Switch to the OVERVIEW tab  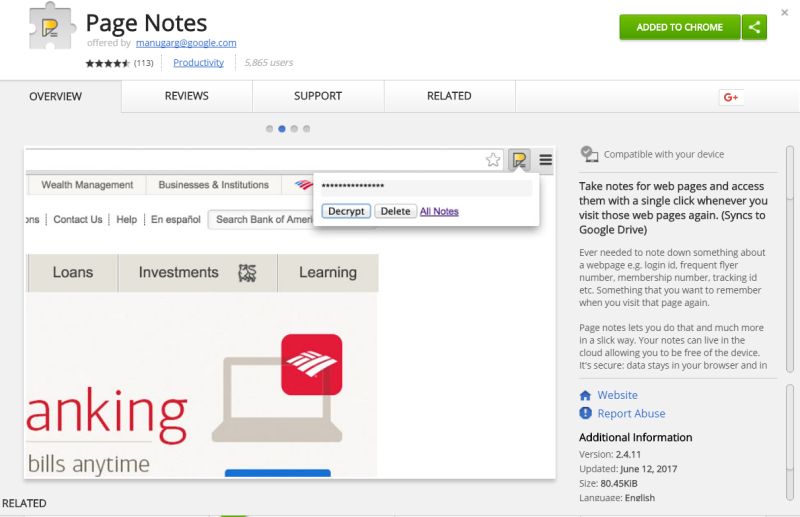55,96
